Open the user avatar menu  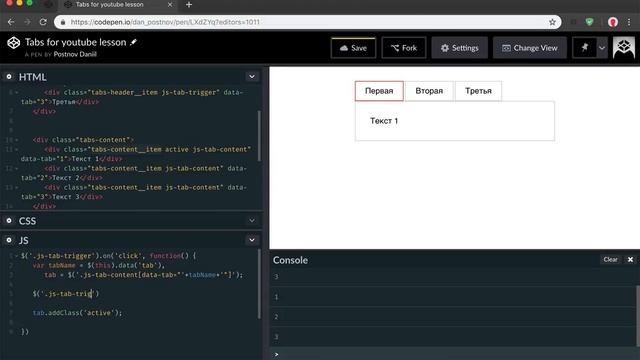coord(624,48)
